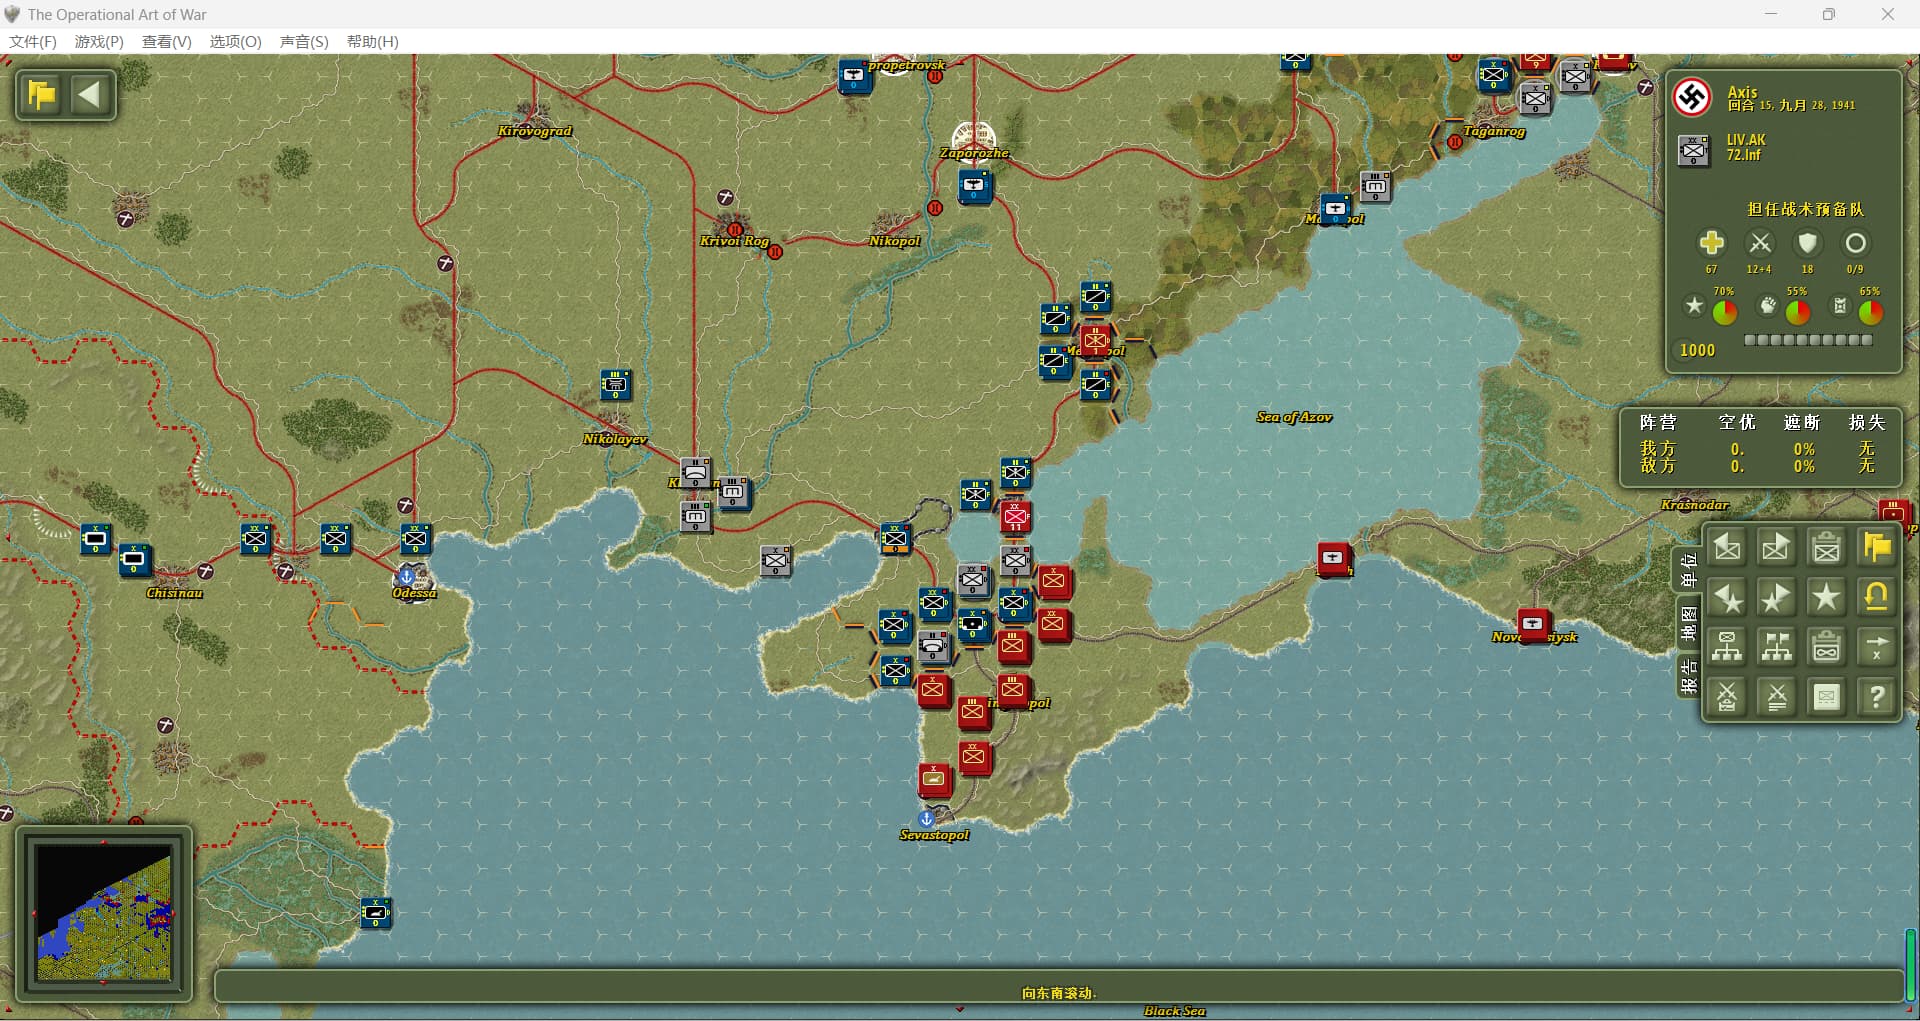
Task: Click the question mark help button
Action: (1876, 697)
